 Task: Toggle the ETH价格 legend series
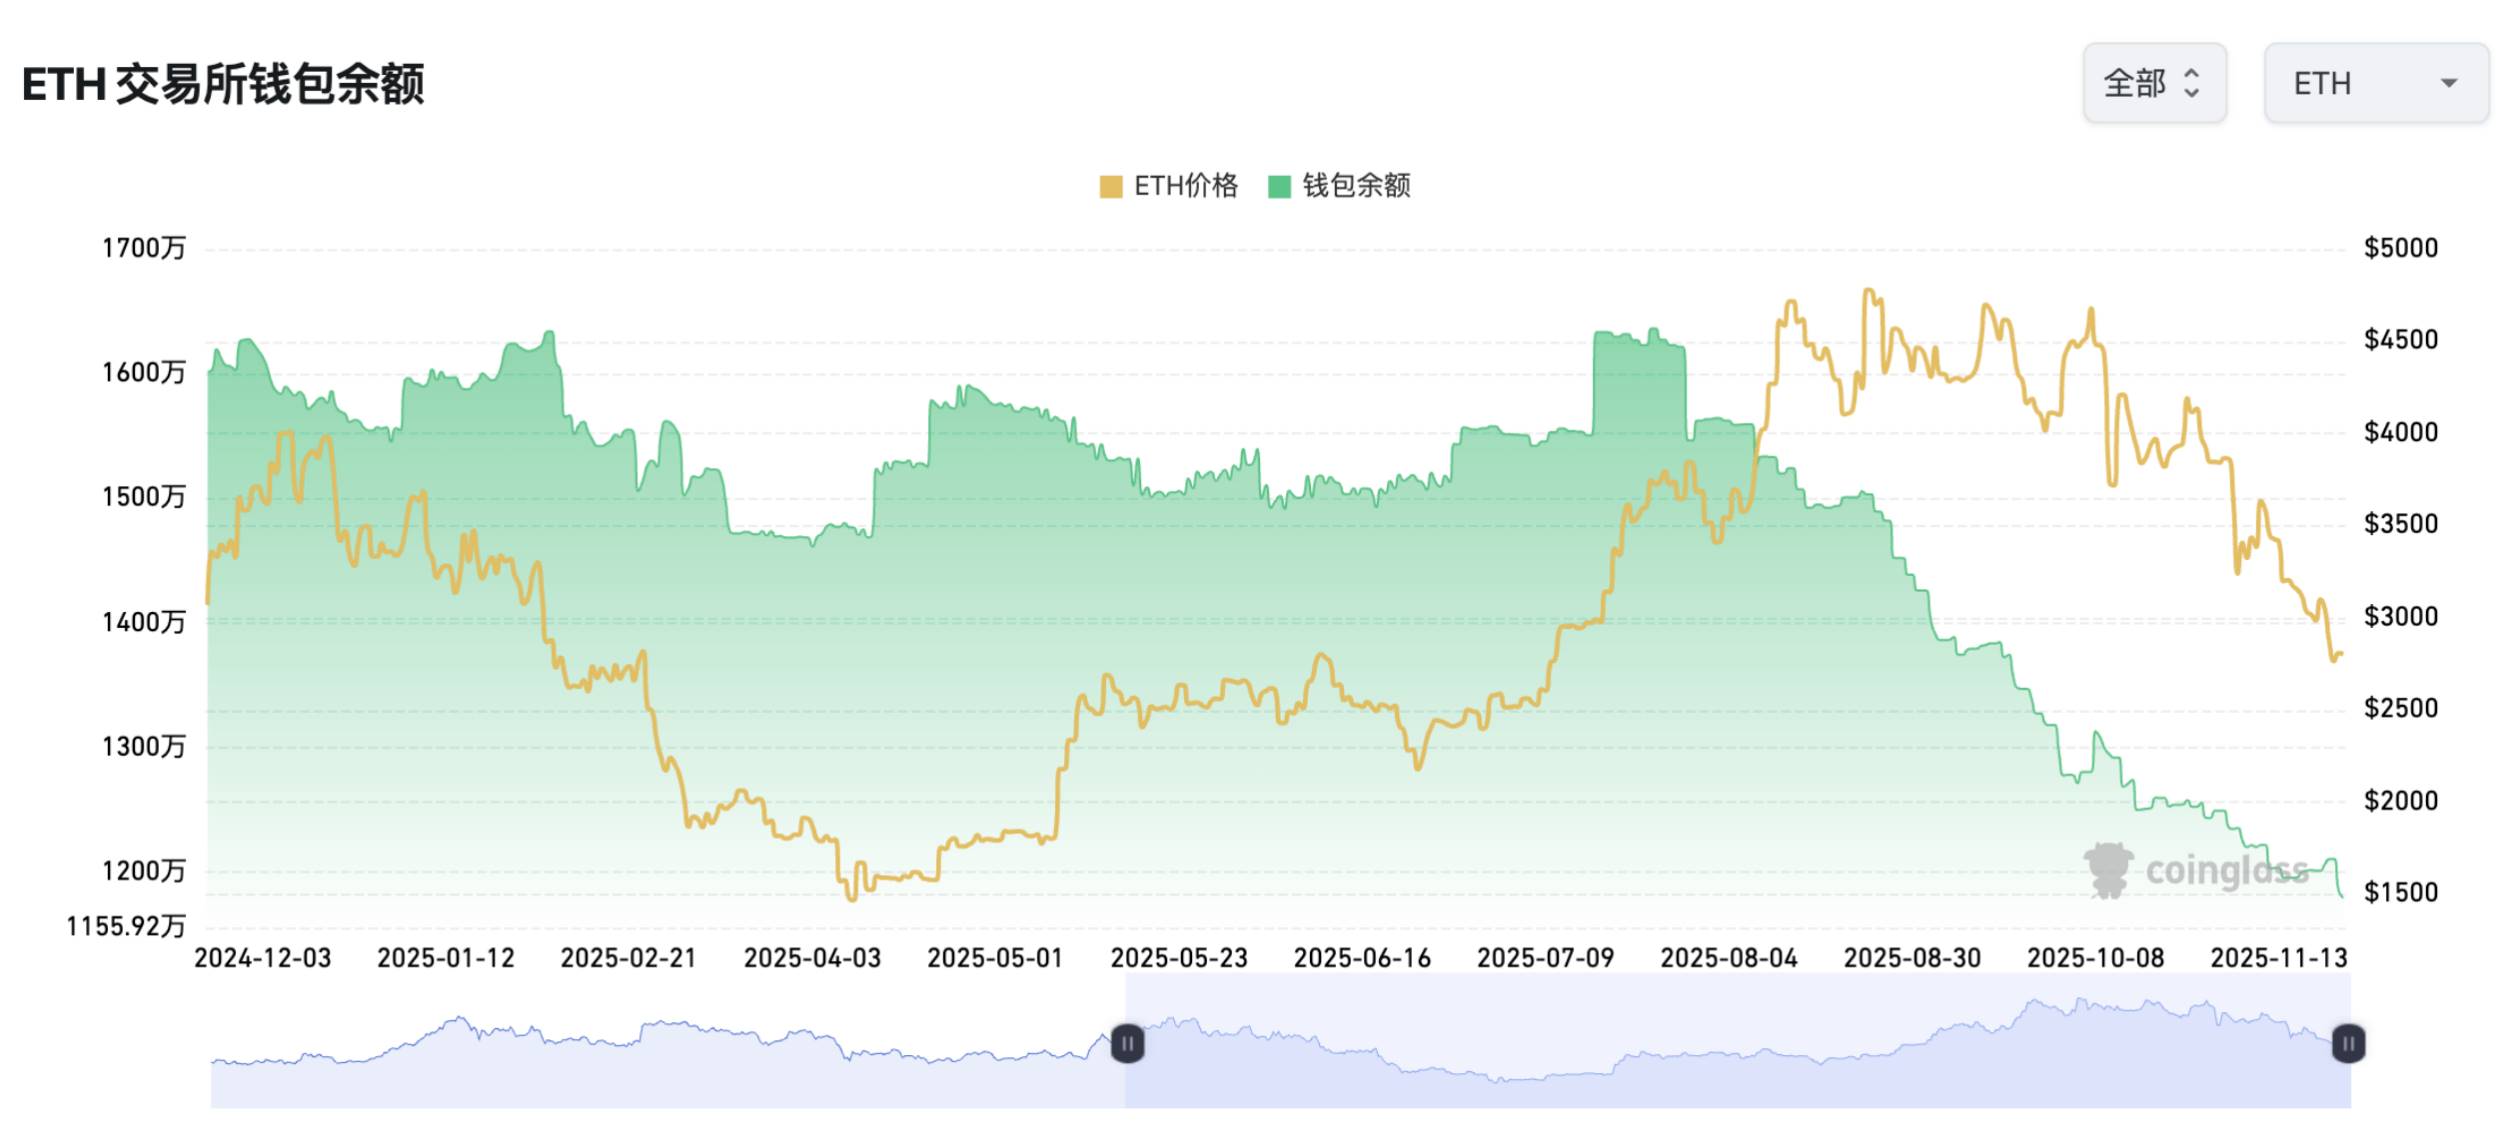click(1185, 186)
